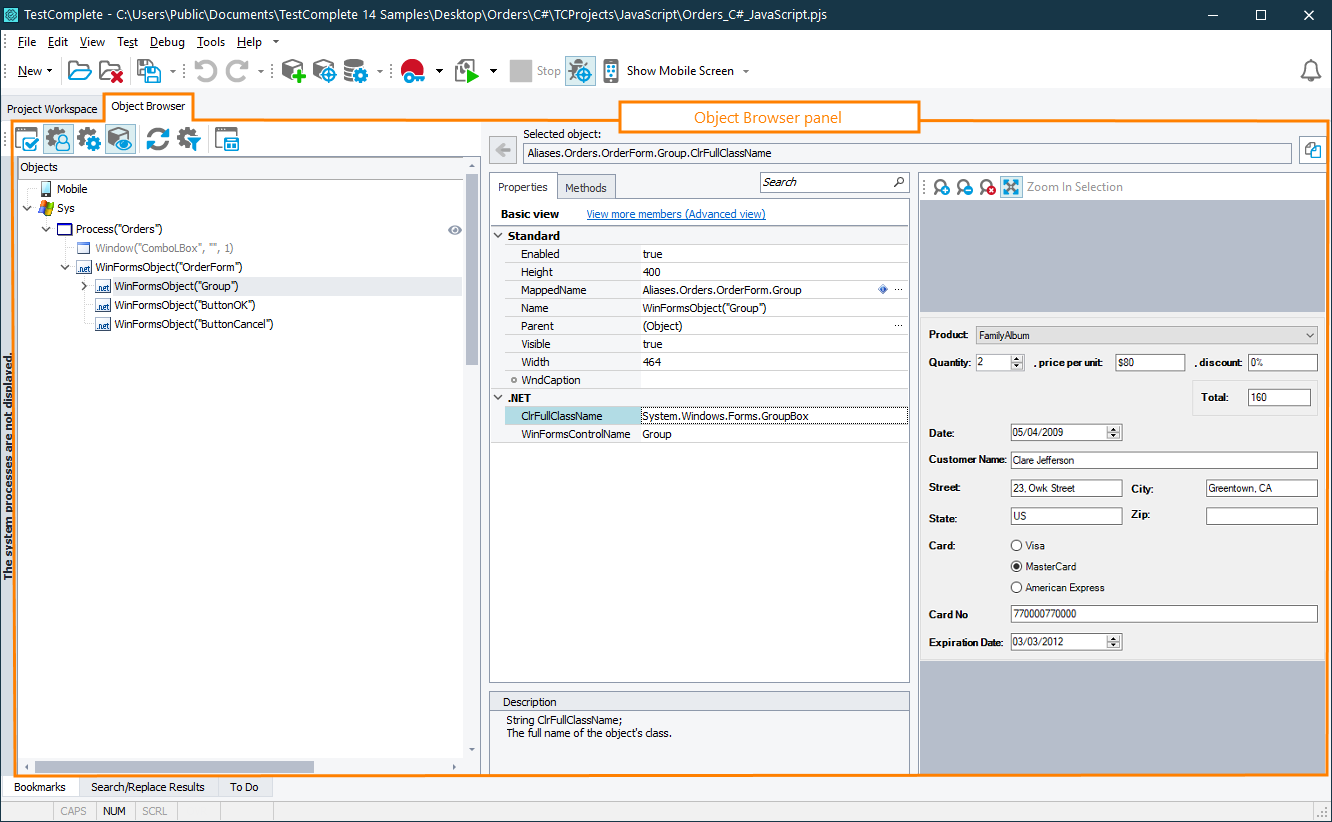Open the Show Mobile Screen dropdown arrow
Image resolution: width=1332 pixels, height=822 pixels.
746,71
